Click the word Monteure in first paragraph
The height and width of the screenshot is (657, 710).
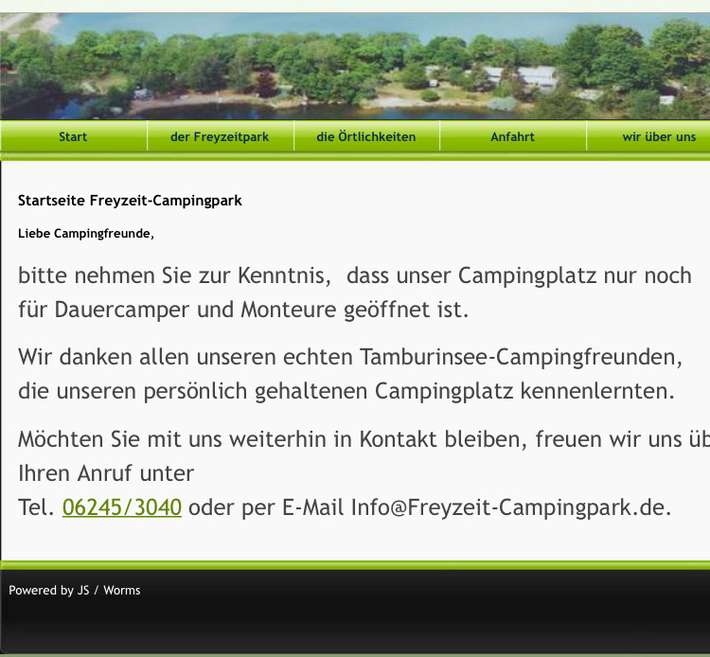[288, 310]
